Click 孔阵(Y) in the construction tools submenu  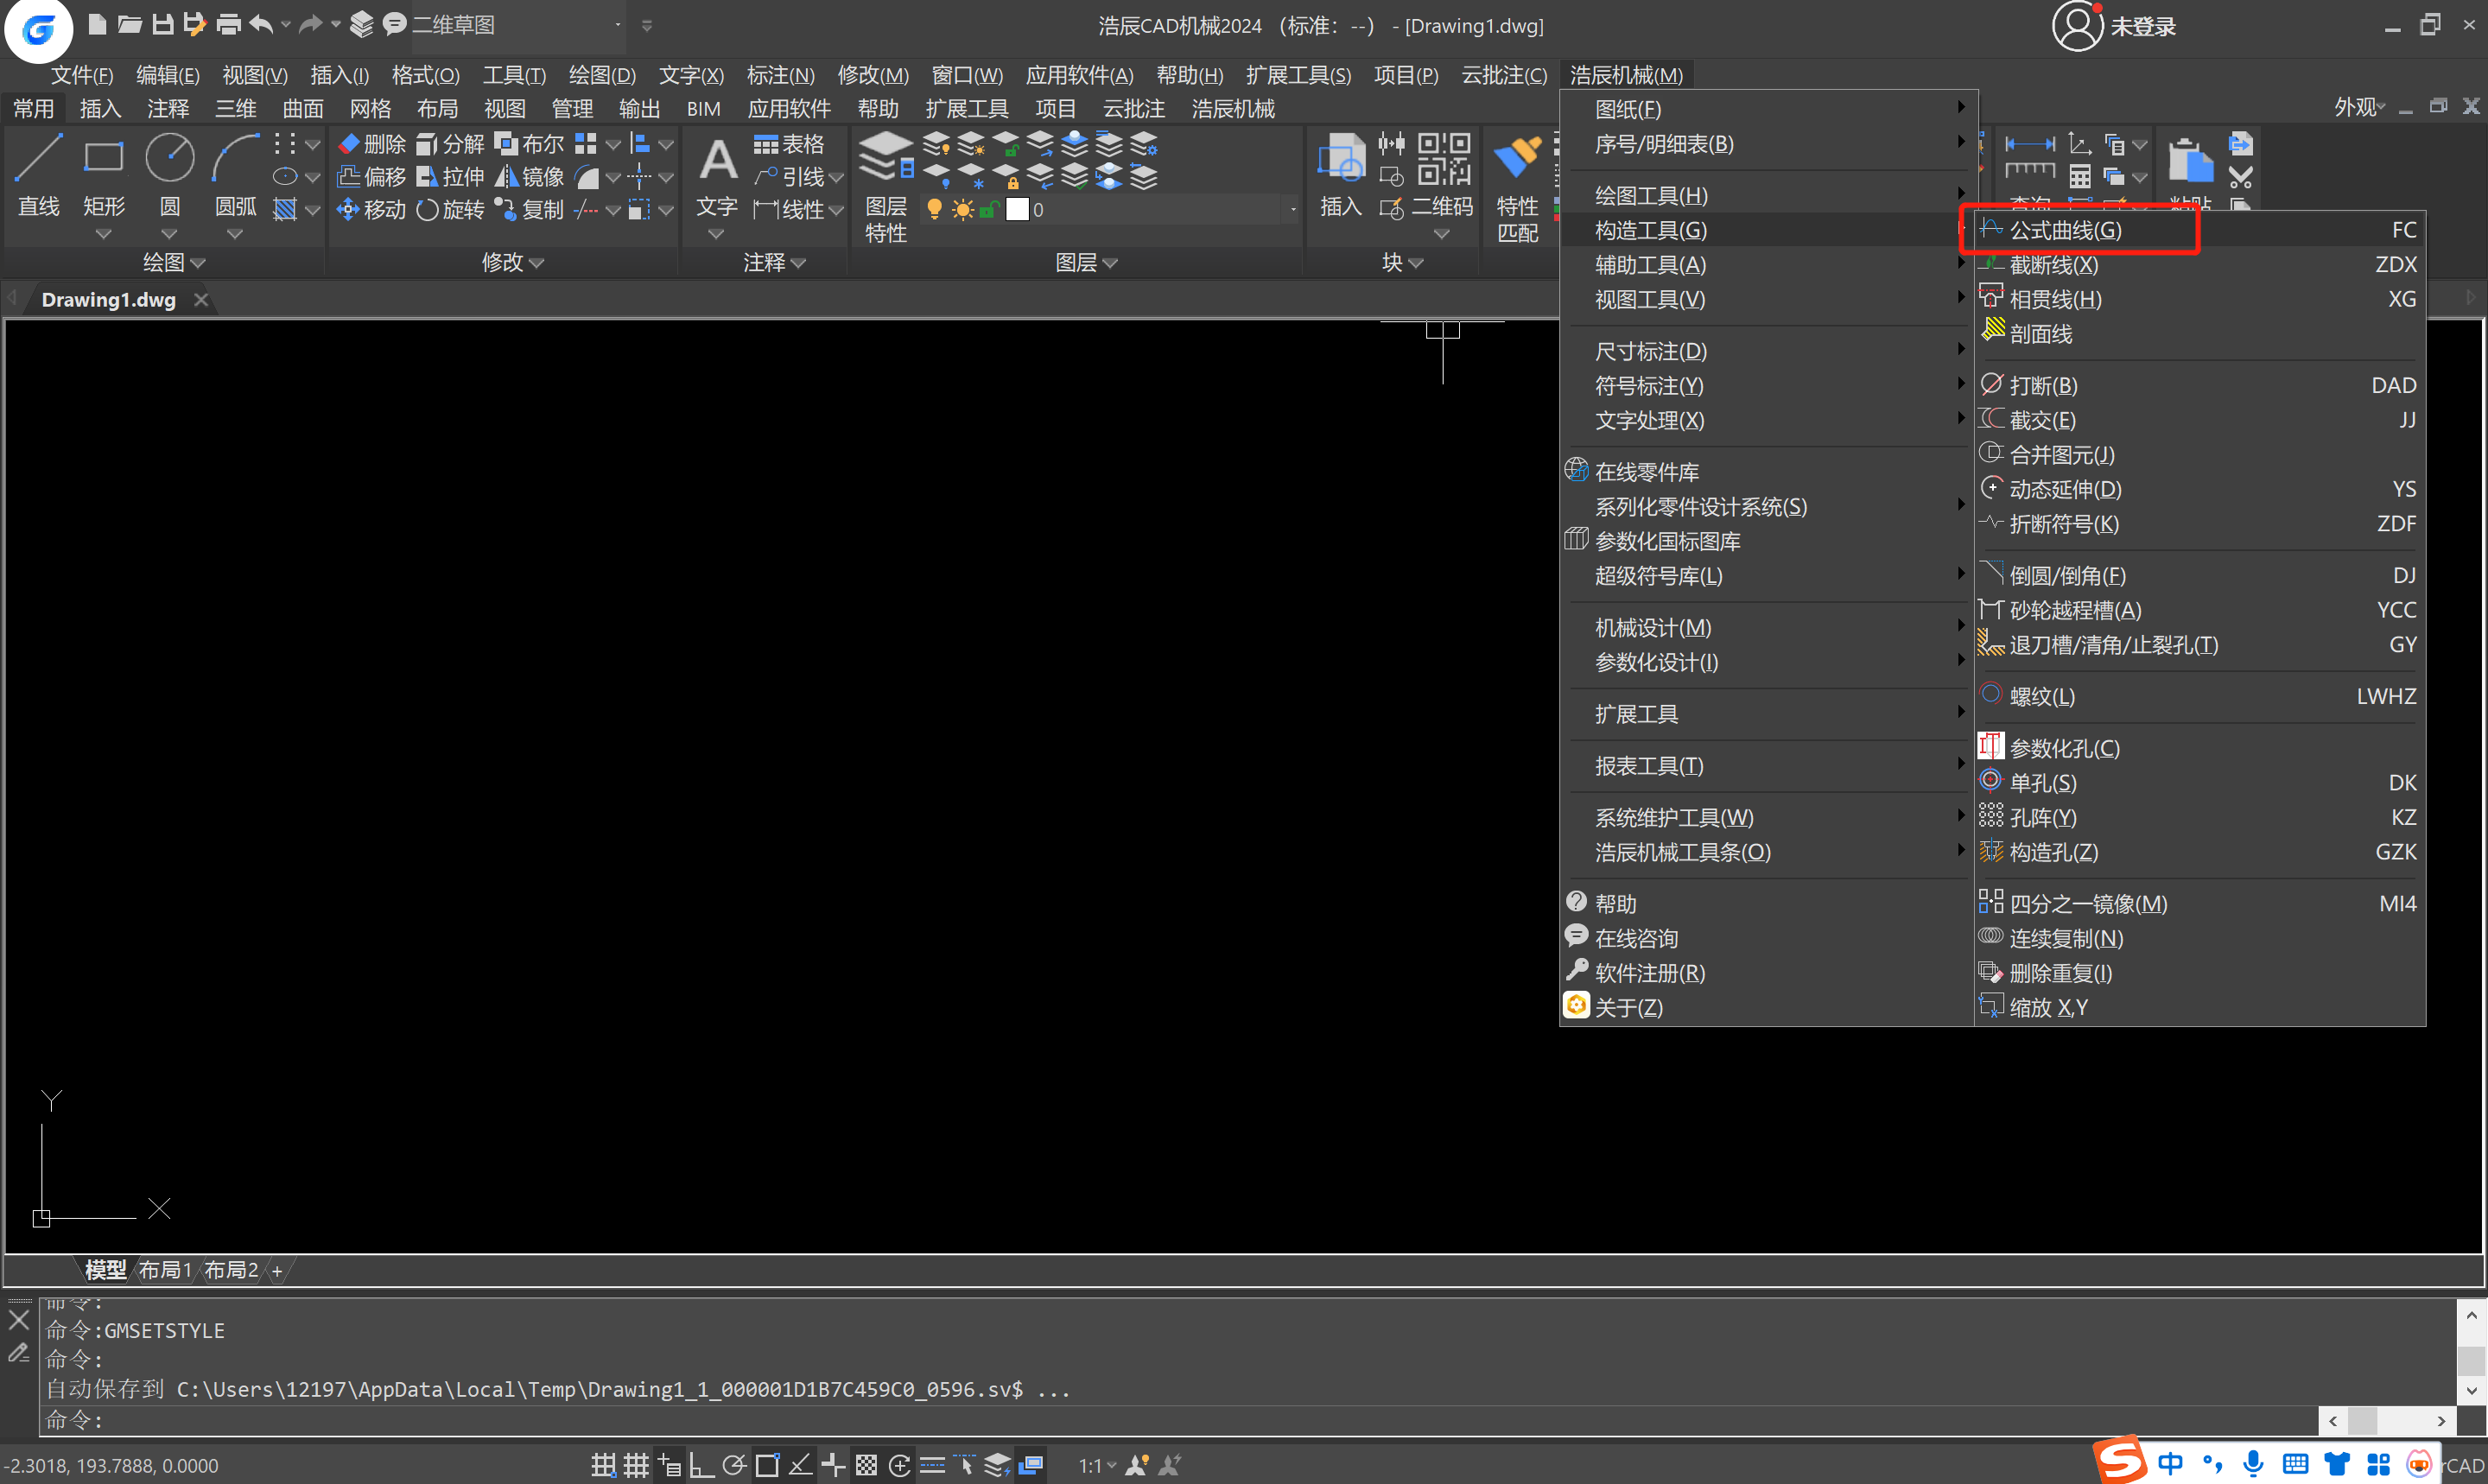(2042, 818)
